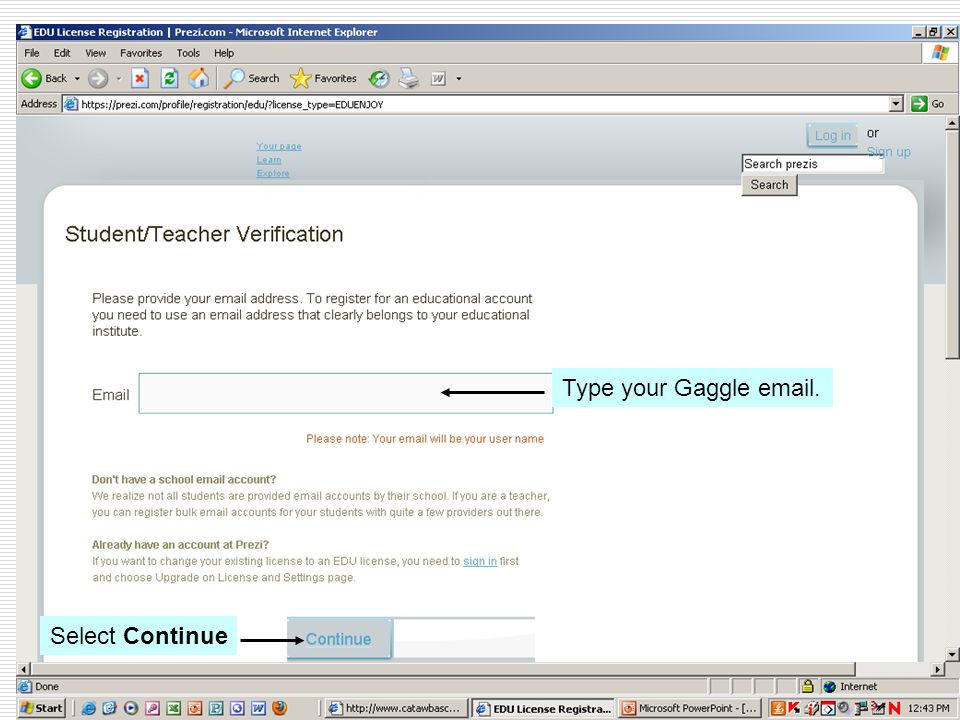The height and width of the screenshot is (720, 960).
Task: Click the vertical scrollbar thumb
Action: click(x=951, y=245)
